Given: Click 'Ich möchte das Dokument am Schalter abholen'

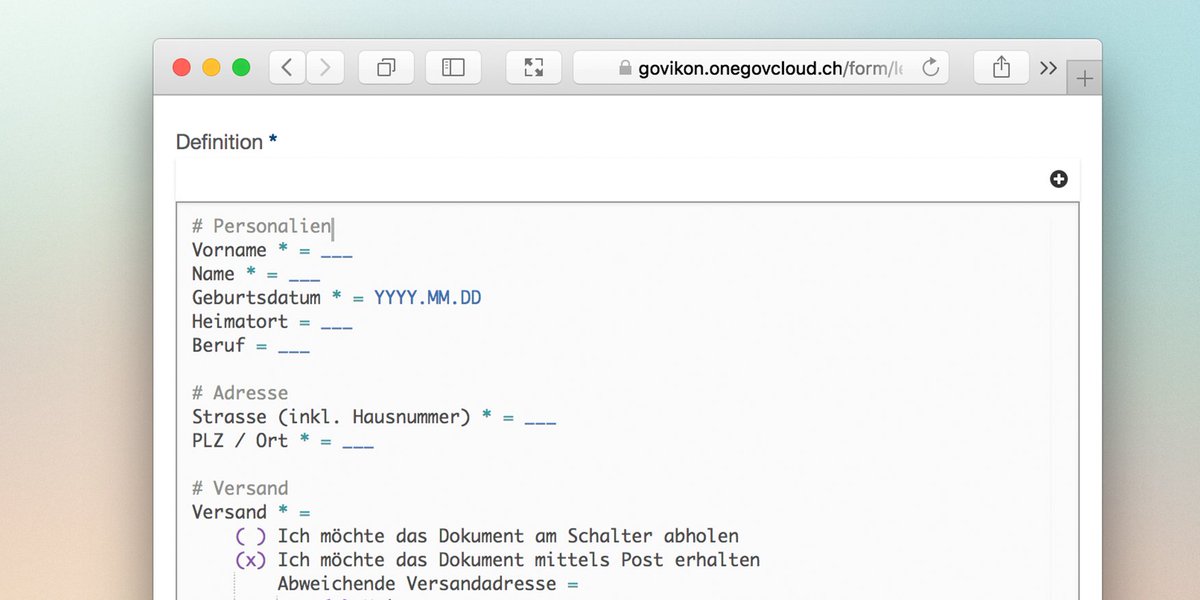Looking at the screenshot, I should point(508,536).
